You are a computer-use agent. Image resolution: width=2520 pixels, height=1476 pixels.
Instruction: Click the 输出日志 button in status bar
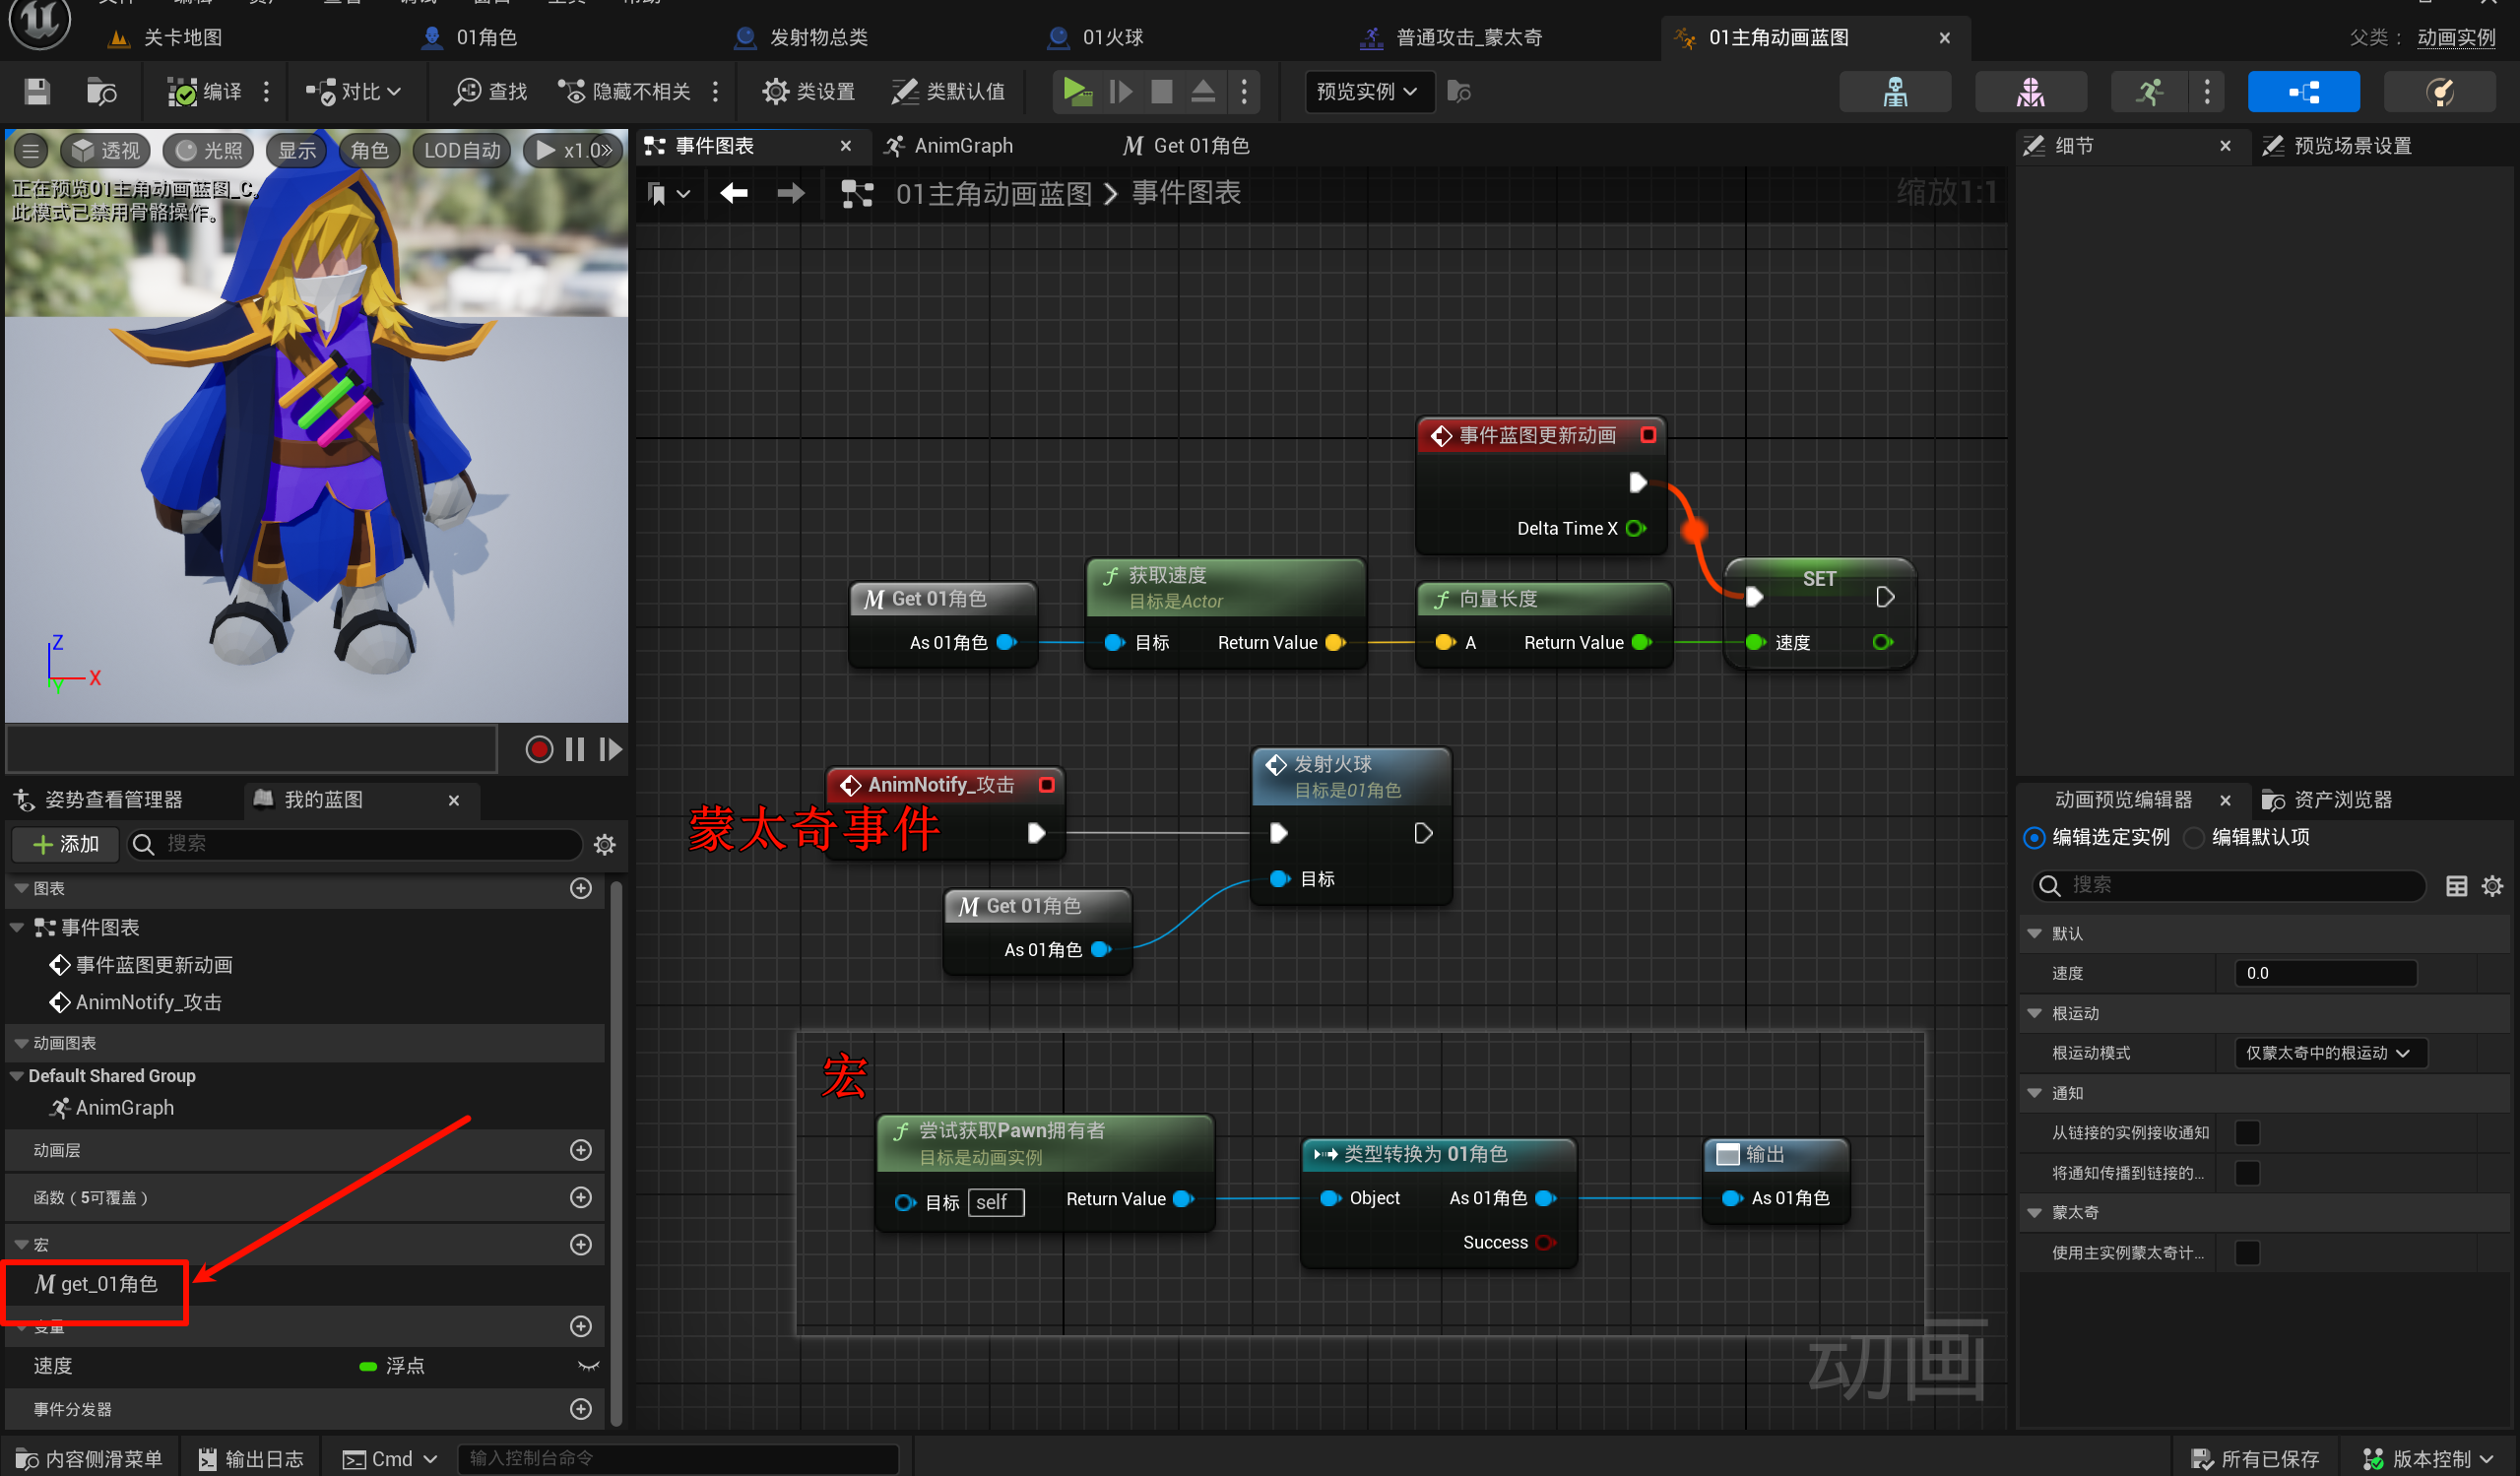(x=251, y=1458)
